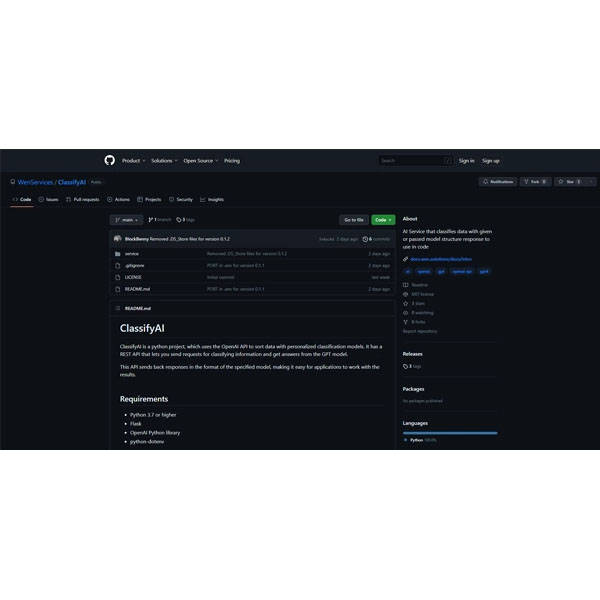
Task: Open the service folder
Action: pos(132,254)
